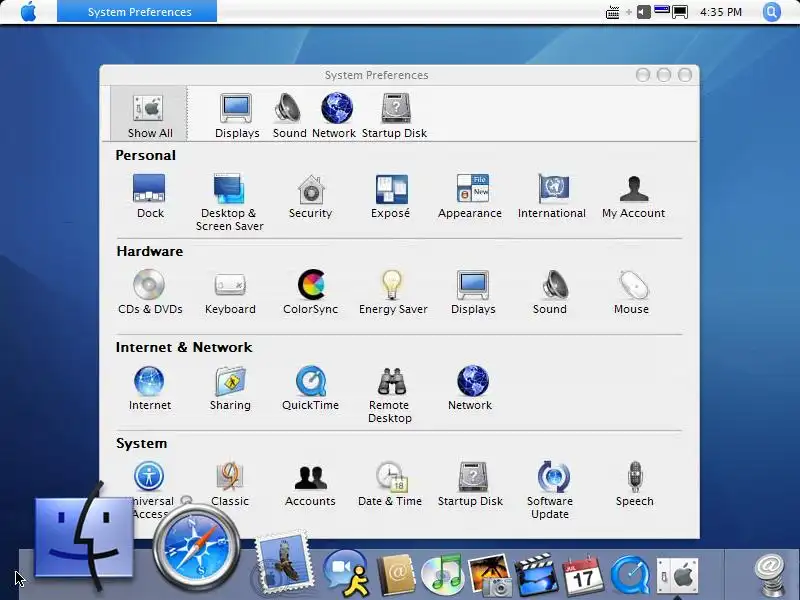This screenshot has height=600, width=800.
Task: Open the Universal Access preference pane
Action: click(x=149, y=490)
